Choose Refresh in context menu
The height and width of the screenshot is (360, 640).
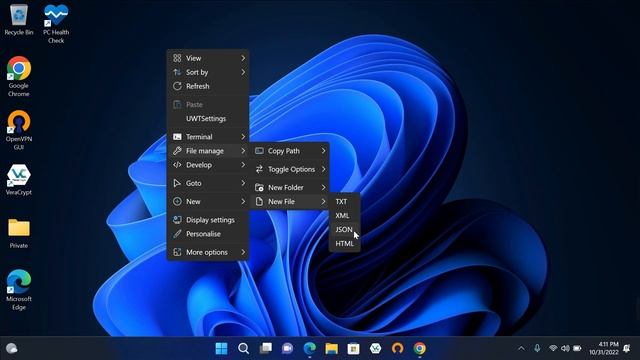pos(208,86)
